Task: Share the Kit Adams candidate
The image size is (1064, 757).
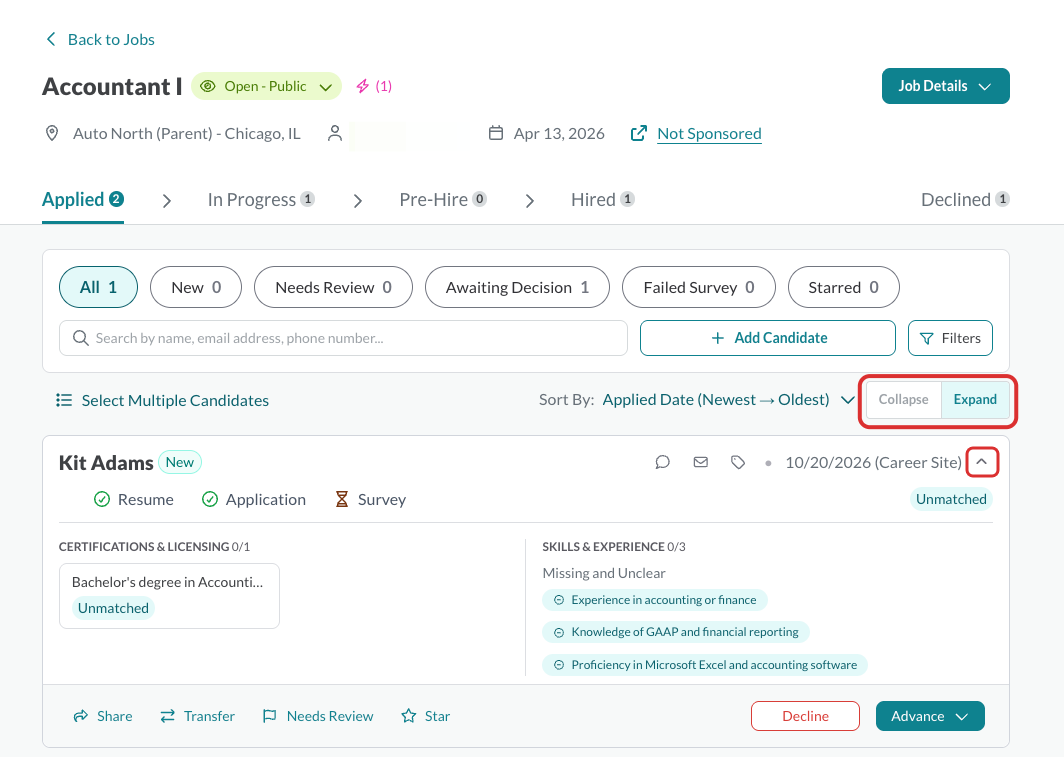Action: [103, 716]
